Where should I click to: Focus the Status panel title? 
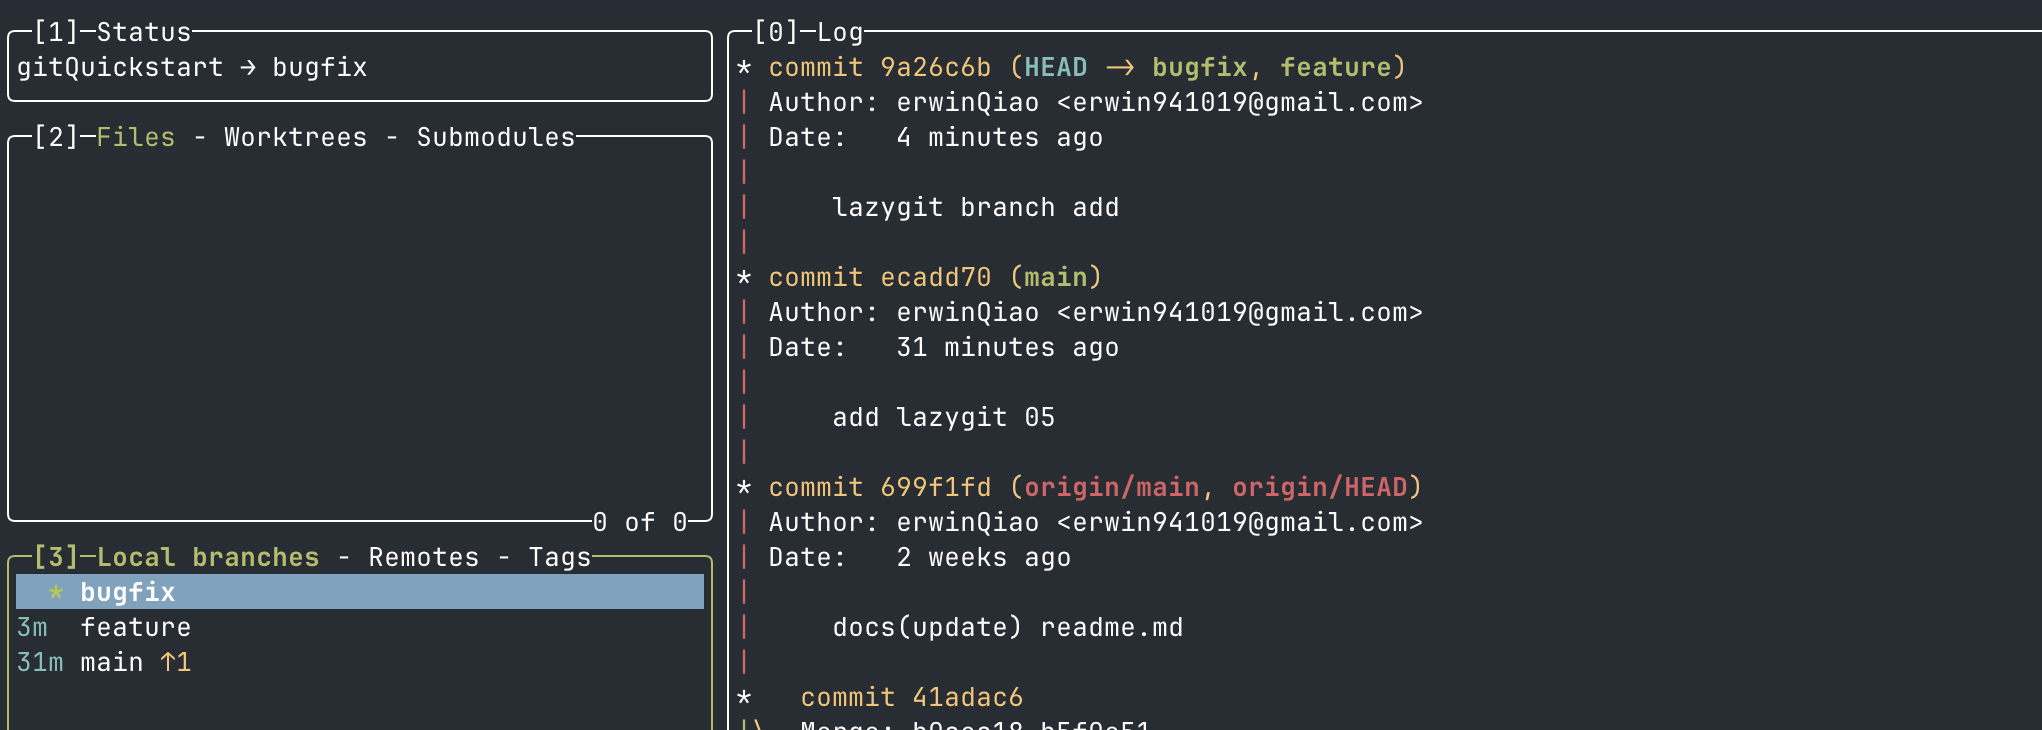coord(143,33)
